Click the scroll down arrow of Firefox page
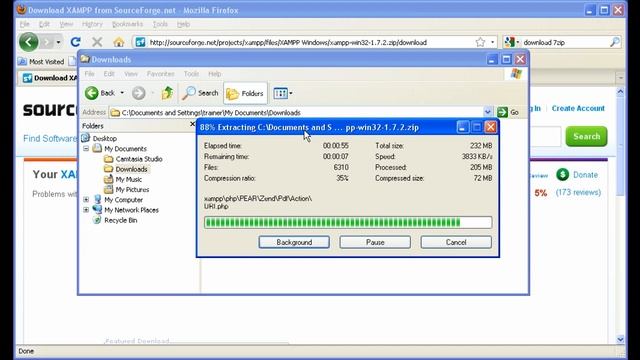 [x=620, y=339]
